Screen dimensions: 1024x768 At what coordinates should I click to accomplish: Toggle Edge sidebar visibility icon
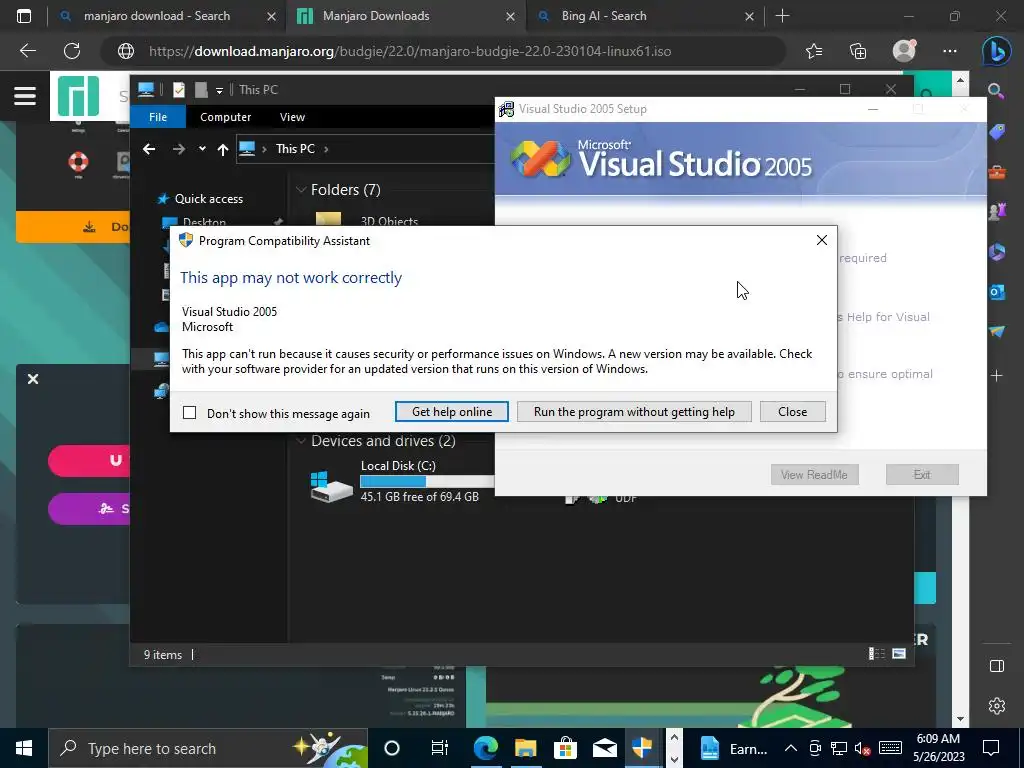[x=997, y=666]
